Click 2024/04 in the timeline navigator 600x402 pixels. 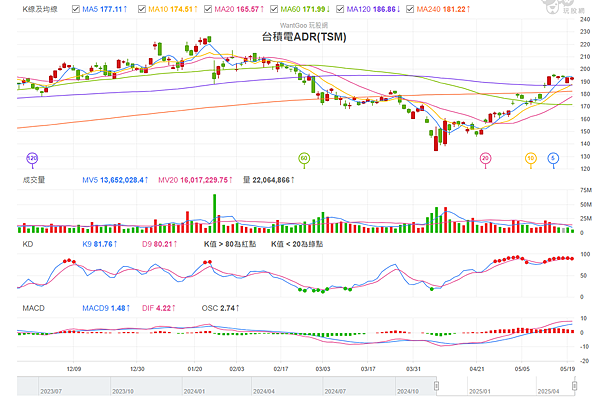coord(264,391)
